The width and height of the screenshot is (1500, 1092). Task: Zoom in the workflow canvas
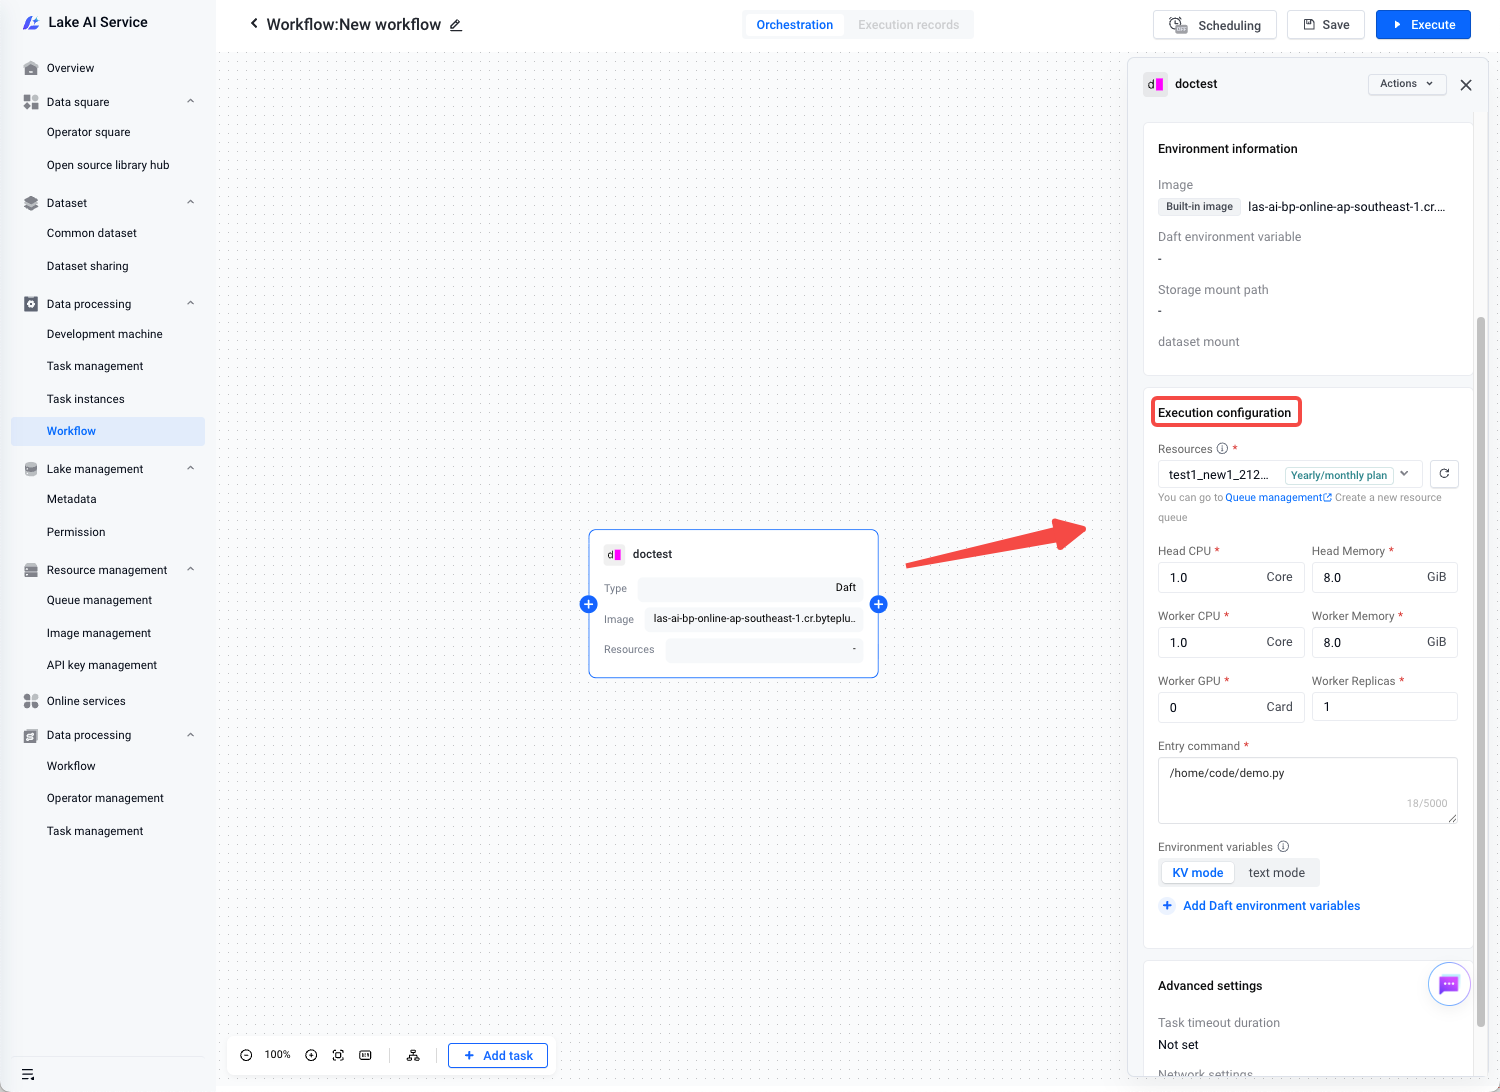point(311,1055)
